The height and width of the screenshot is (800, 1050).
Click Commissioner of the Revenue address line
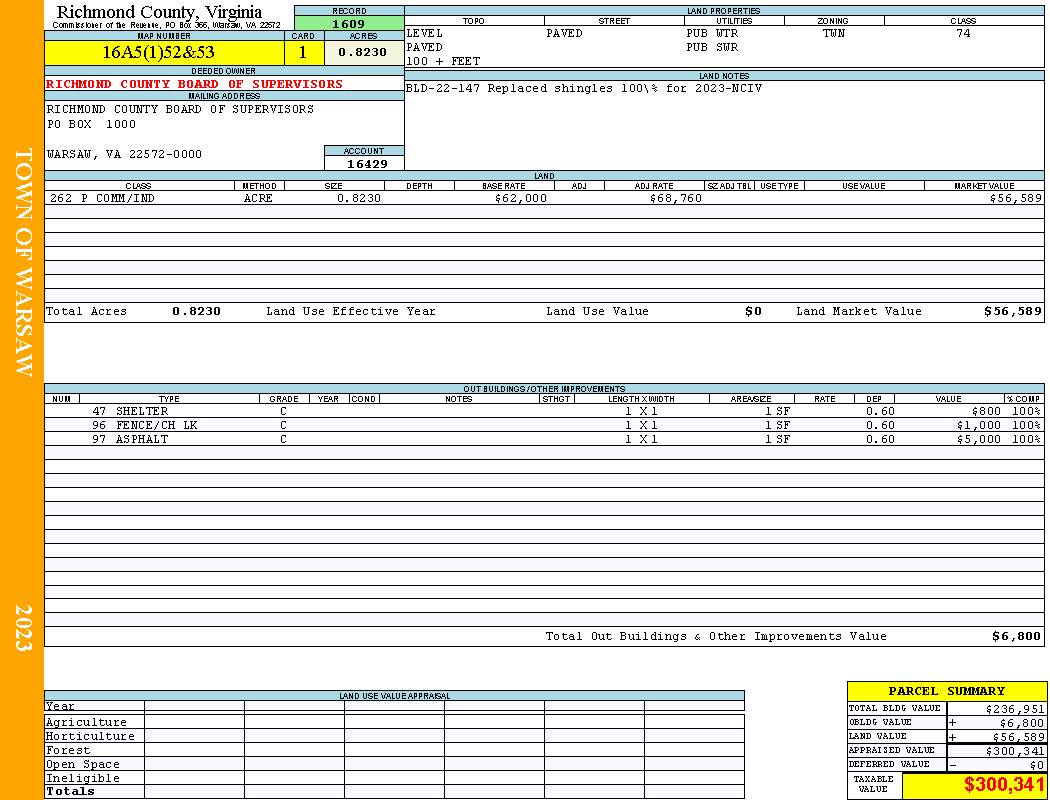[166, 25]
